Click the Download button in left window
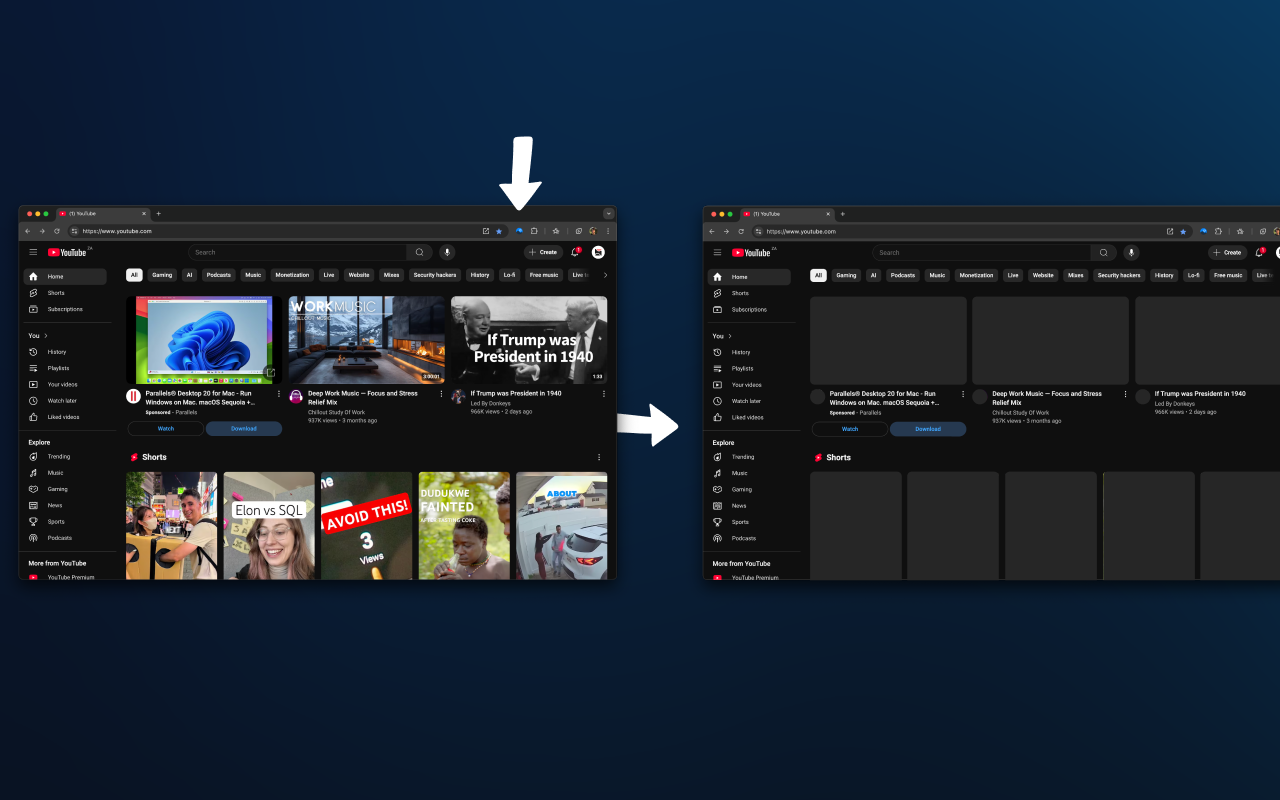This screenshot has height=800, width=1280. (244, 429)
